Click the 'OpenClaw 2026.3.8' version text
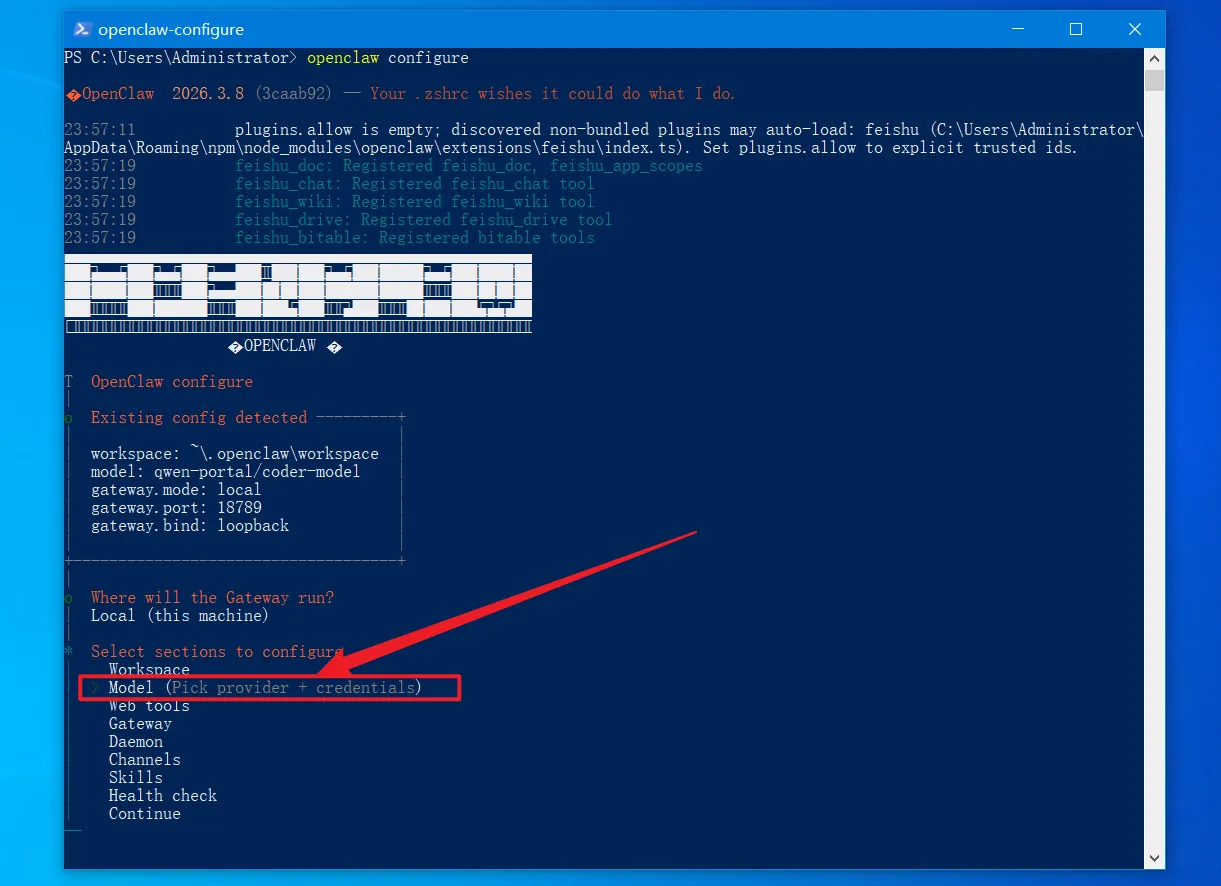 (x=163, y=93)
